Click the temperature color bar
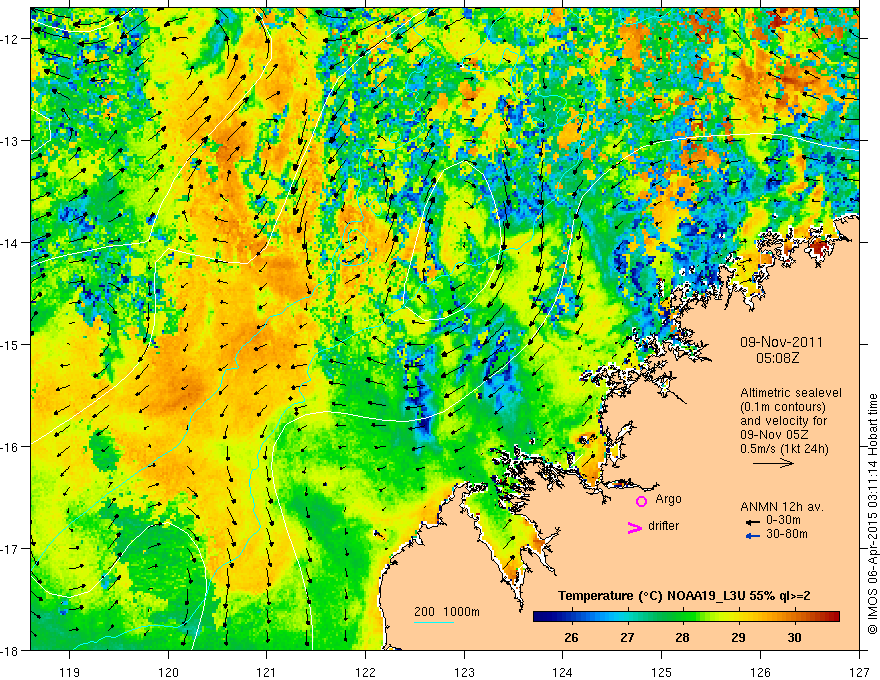Screen dimensions: 880x680 (x=686, y=616)
